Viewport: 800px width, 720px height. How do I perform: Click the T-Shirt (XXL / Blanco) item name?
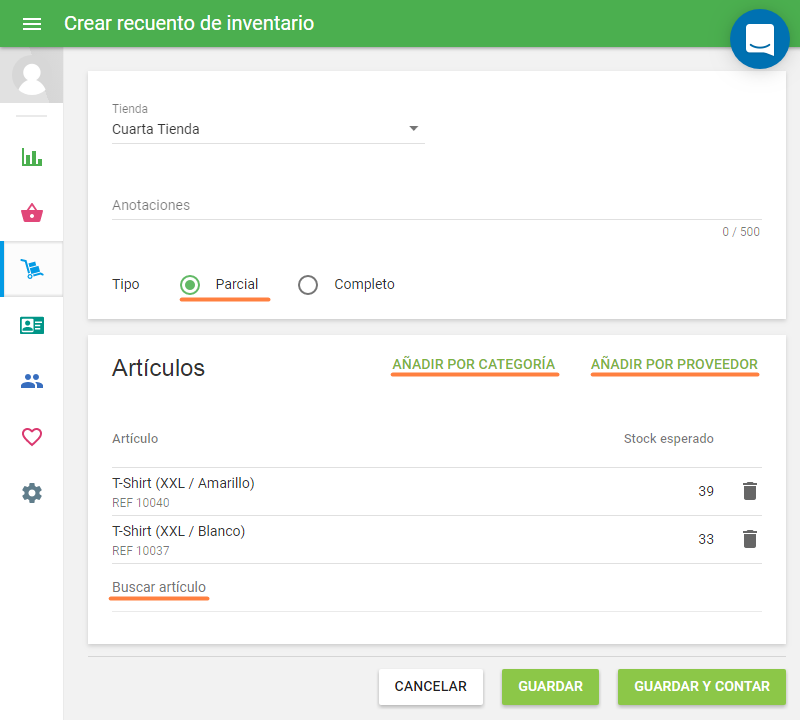click(x=179, y=531)
